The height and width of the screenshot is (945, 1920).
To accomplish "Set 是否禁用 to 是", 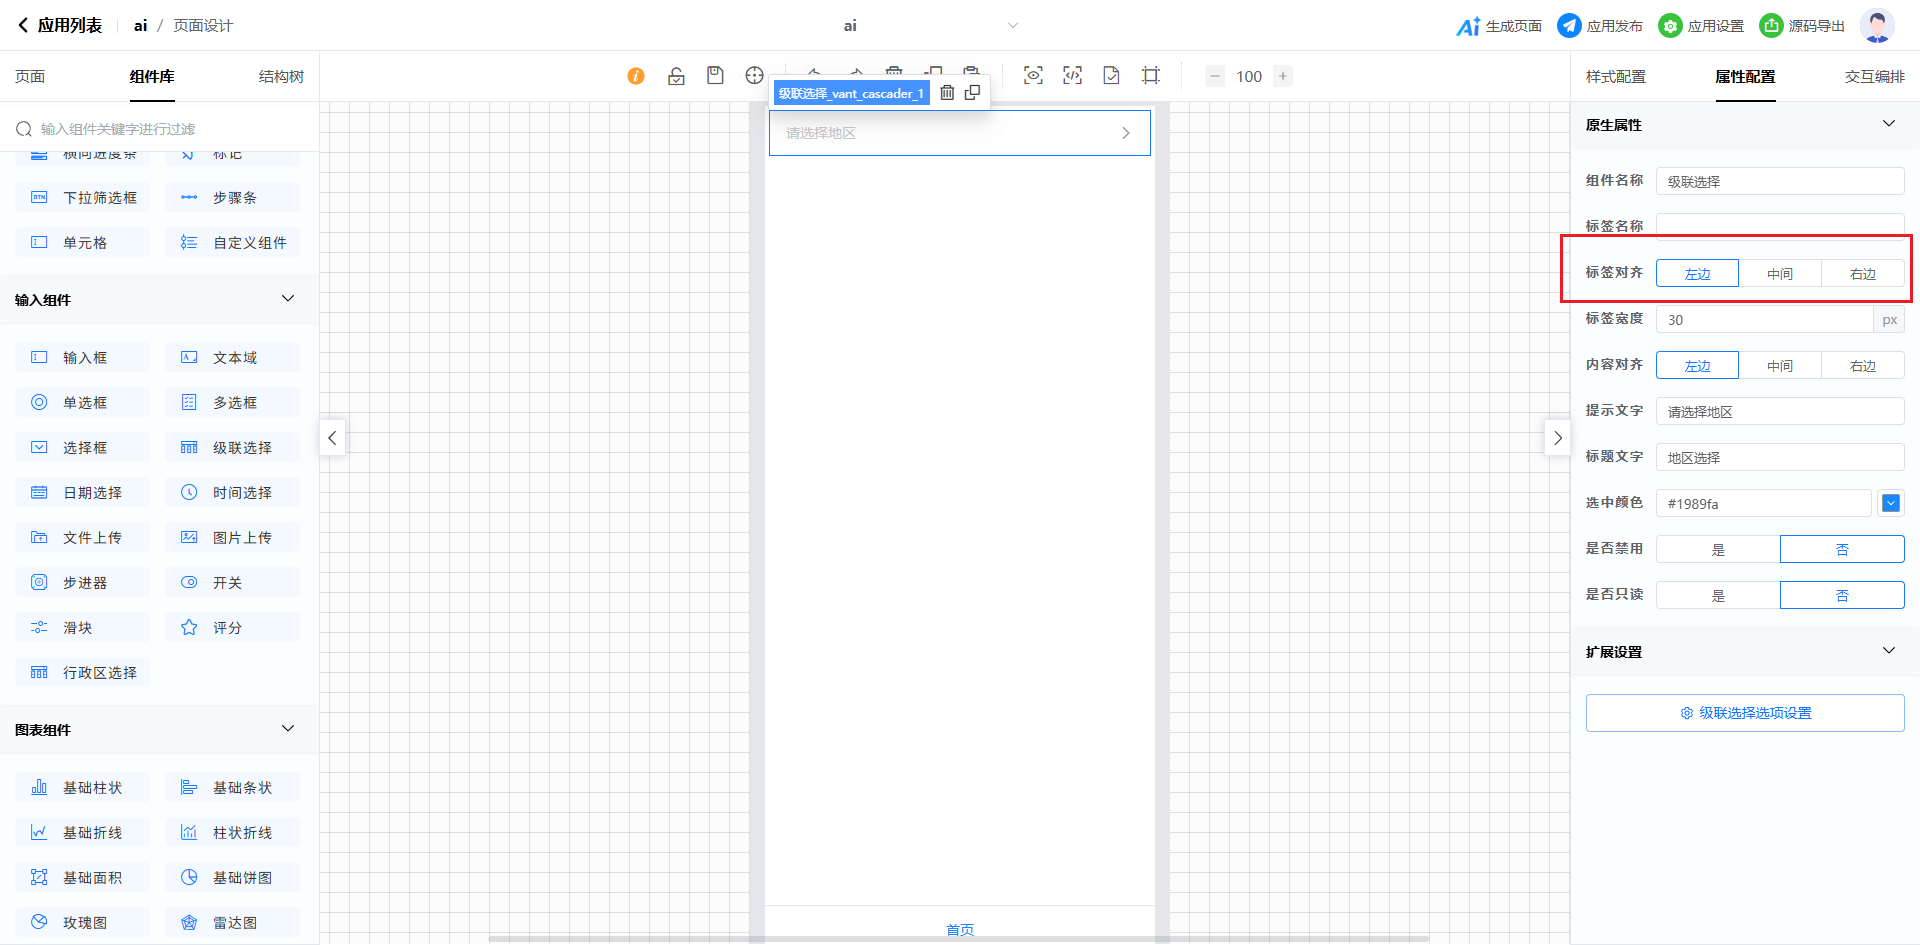I will tap(1717, 550).
